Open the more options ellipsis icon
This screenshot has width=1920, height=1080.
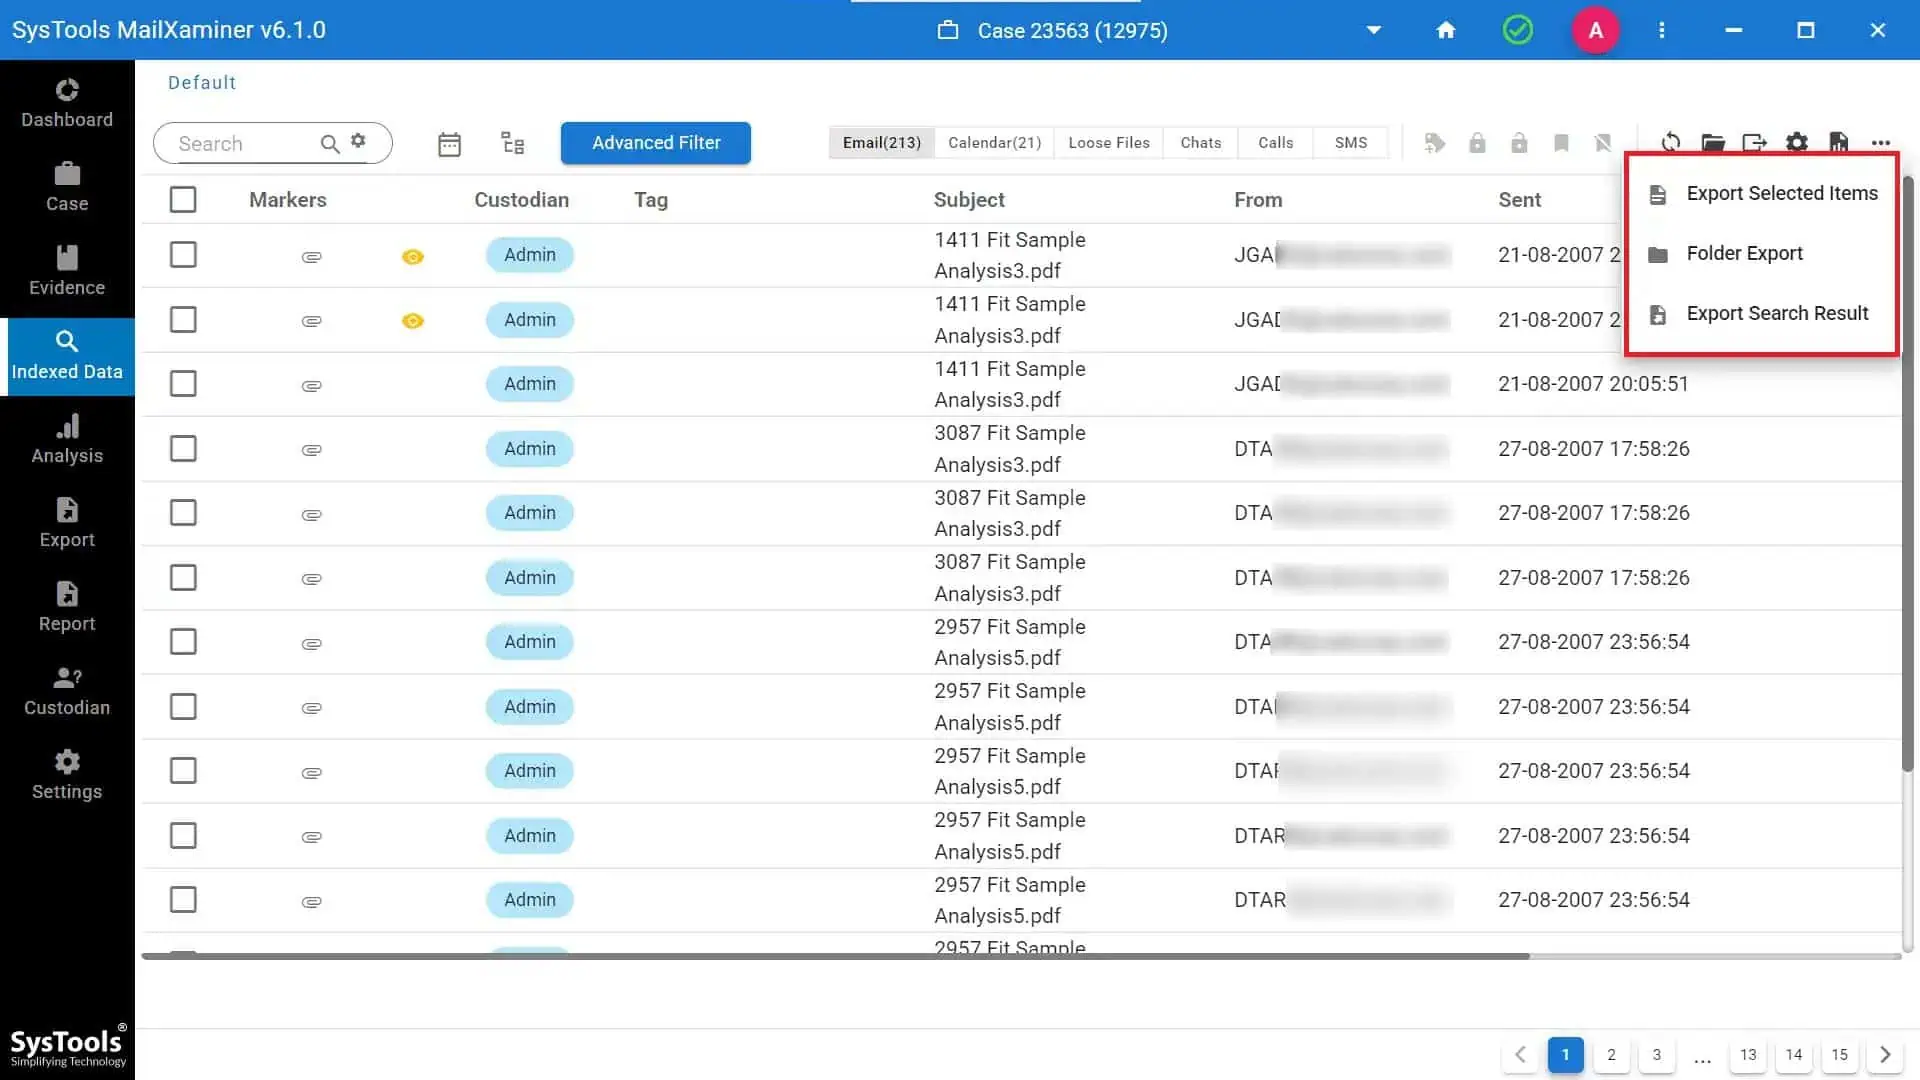pyautogui.click(x=1881, y=142)
